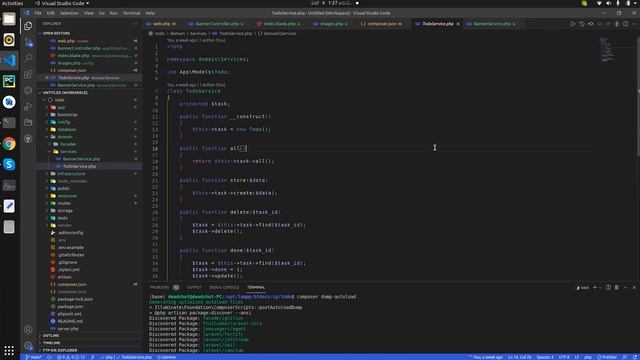Switch to the BannerService.php editor tab
The width and height of the screenshot is (640, 360).
click(x=492, y=24)
